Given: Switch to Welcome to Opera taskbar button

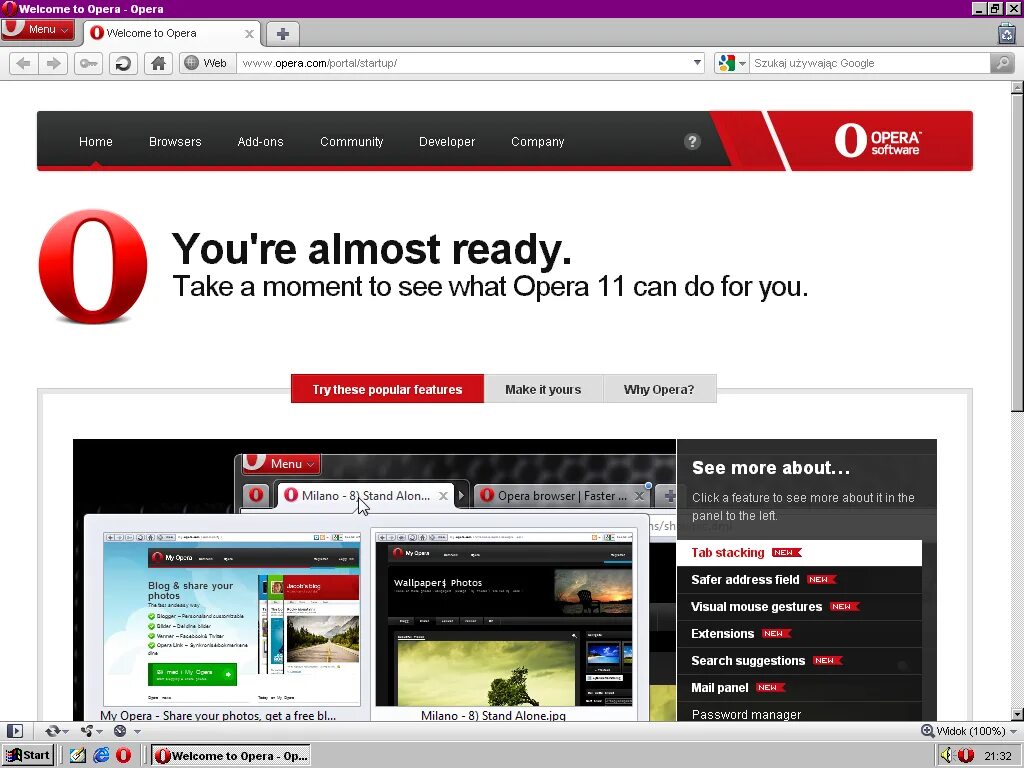Looking at the screenshot, I should [231, 756].
